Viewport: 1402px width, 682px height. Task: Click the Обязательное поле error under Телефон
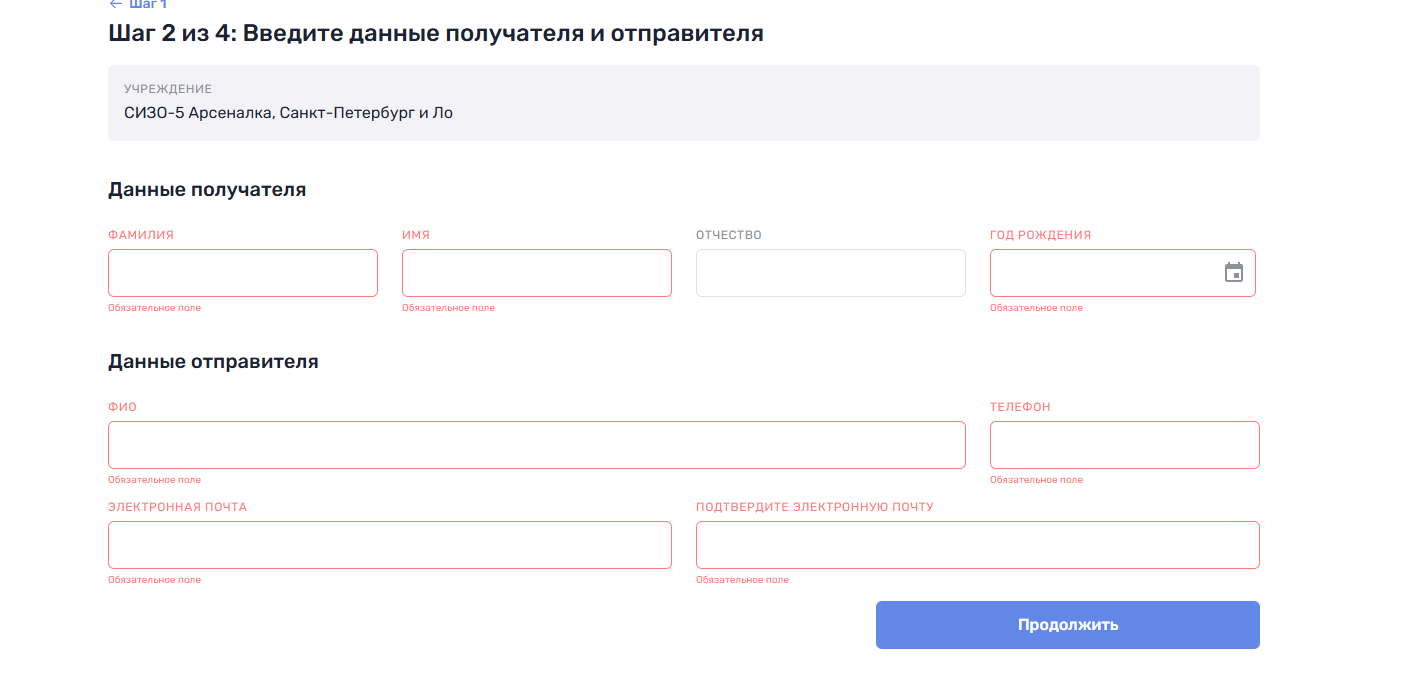point(1036,480)
